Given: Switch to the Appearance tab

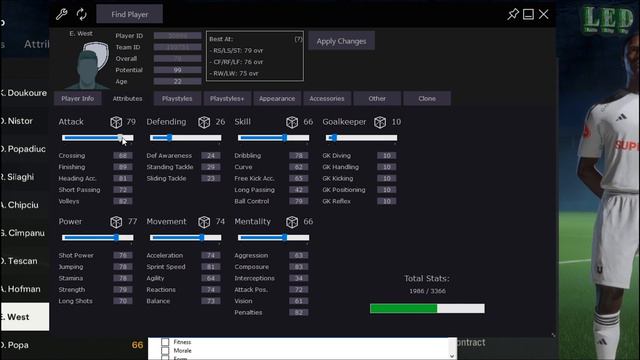Looking at the screenshot, I should point(277,98).
